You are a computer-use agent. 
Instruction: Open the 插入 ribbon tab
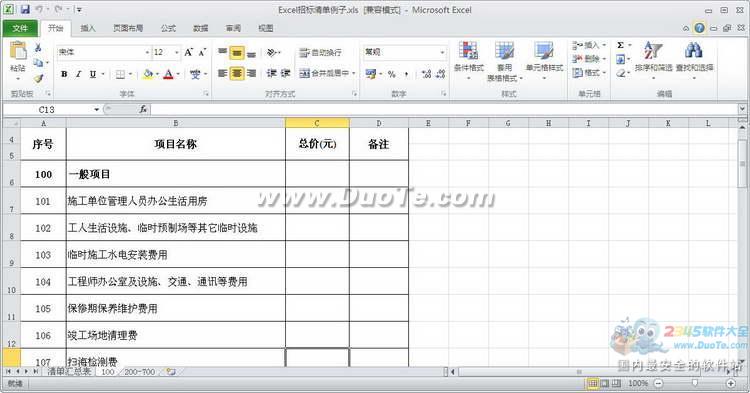pyautogui.click(x=88, y=28)
